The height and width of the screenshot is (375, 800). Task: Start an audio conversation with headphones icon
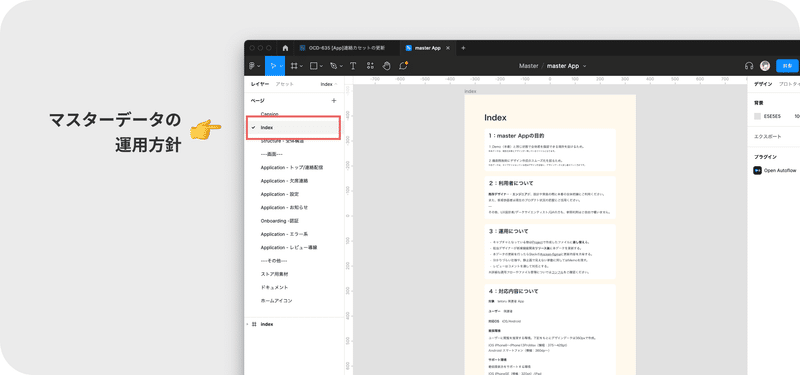point(749,66)
